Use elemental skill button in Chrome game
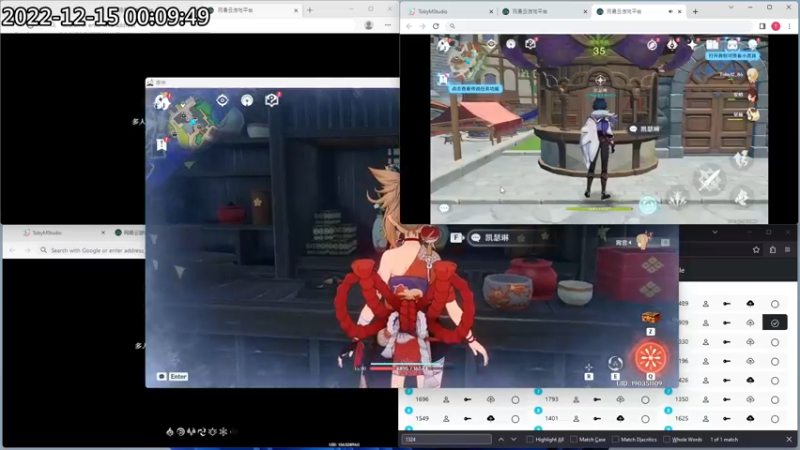Screen dimensions: 800x450 pyautogui.click(x=678, y=199)
